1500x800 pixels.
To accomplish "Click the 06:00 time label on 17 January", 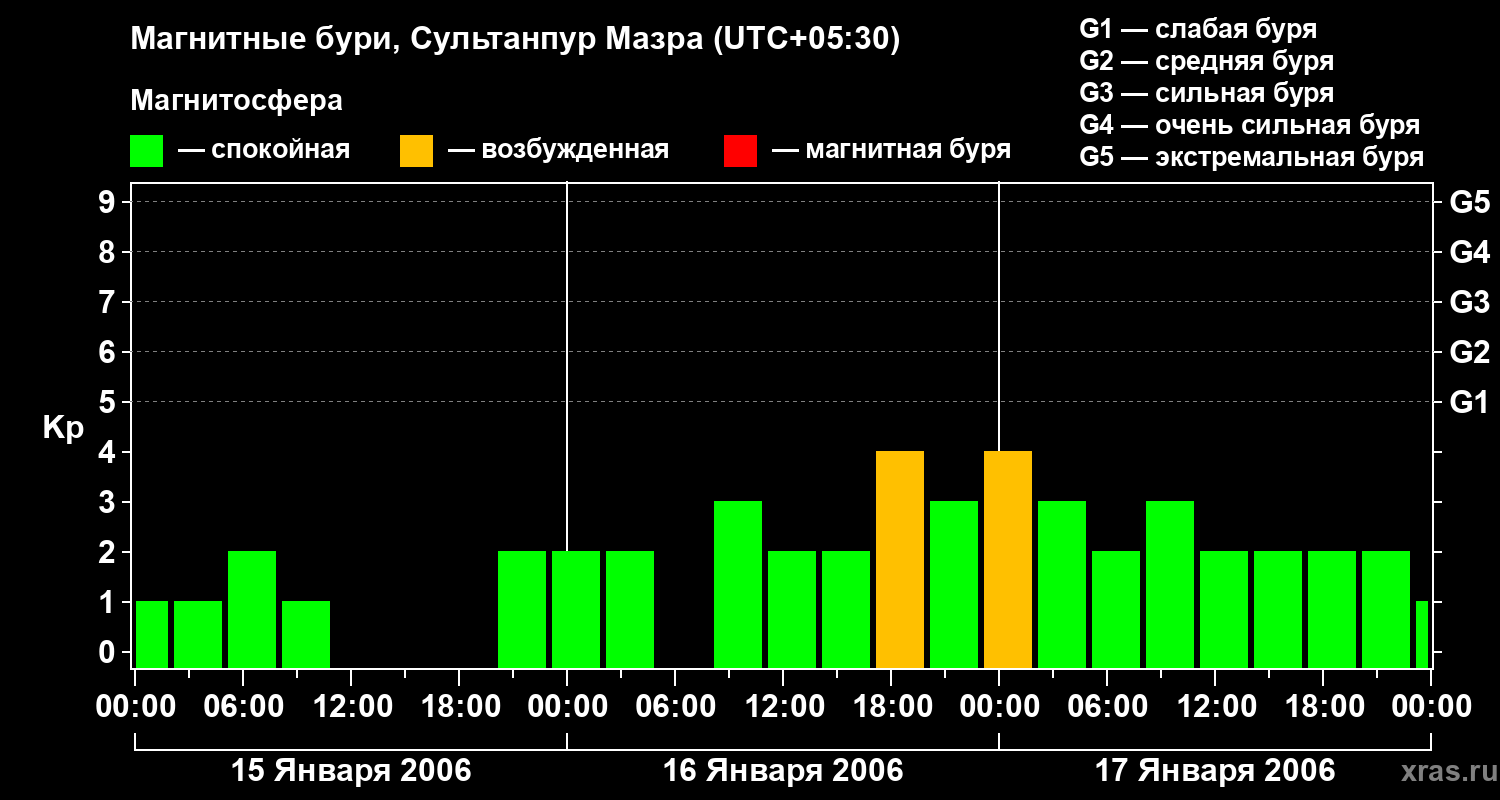I will point(1107,707).
